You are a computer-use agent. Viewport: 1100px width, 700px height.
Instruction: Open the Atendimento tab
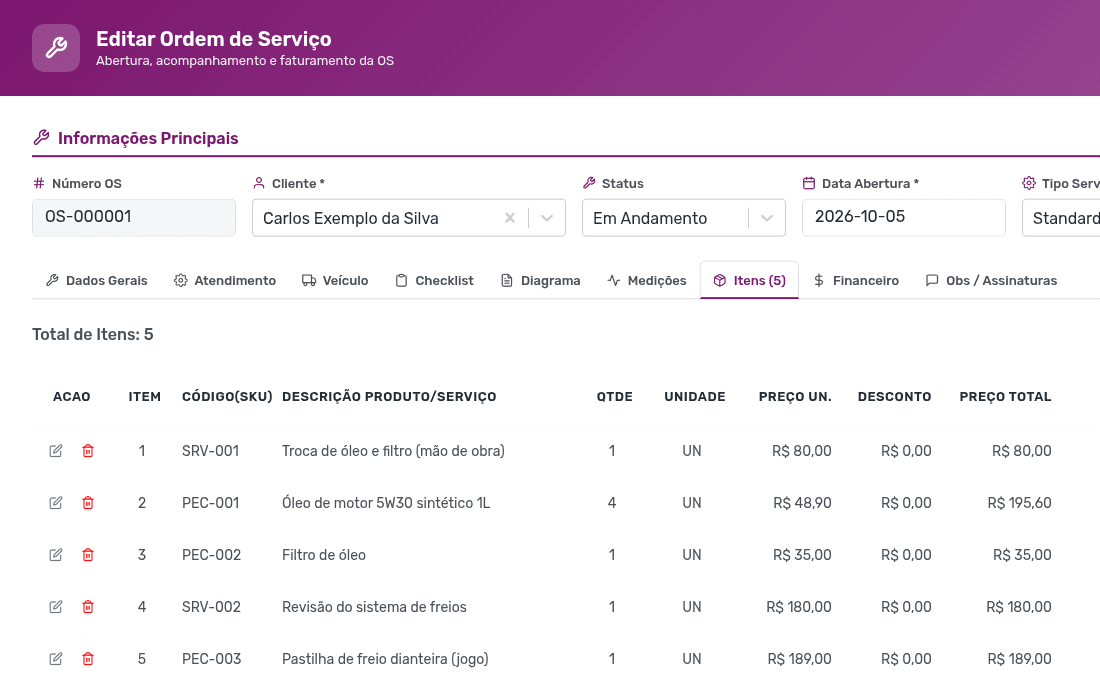pyautogui.click(x=225, y=281)
